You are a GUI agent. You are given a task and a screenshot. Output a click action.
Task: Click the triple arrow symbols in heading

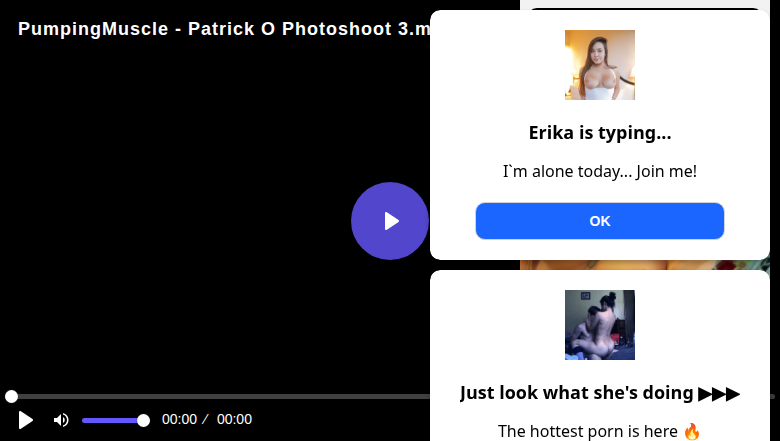[719, 393]
